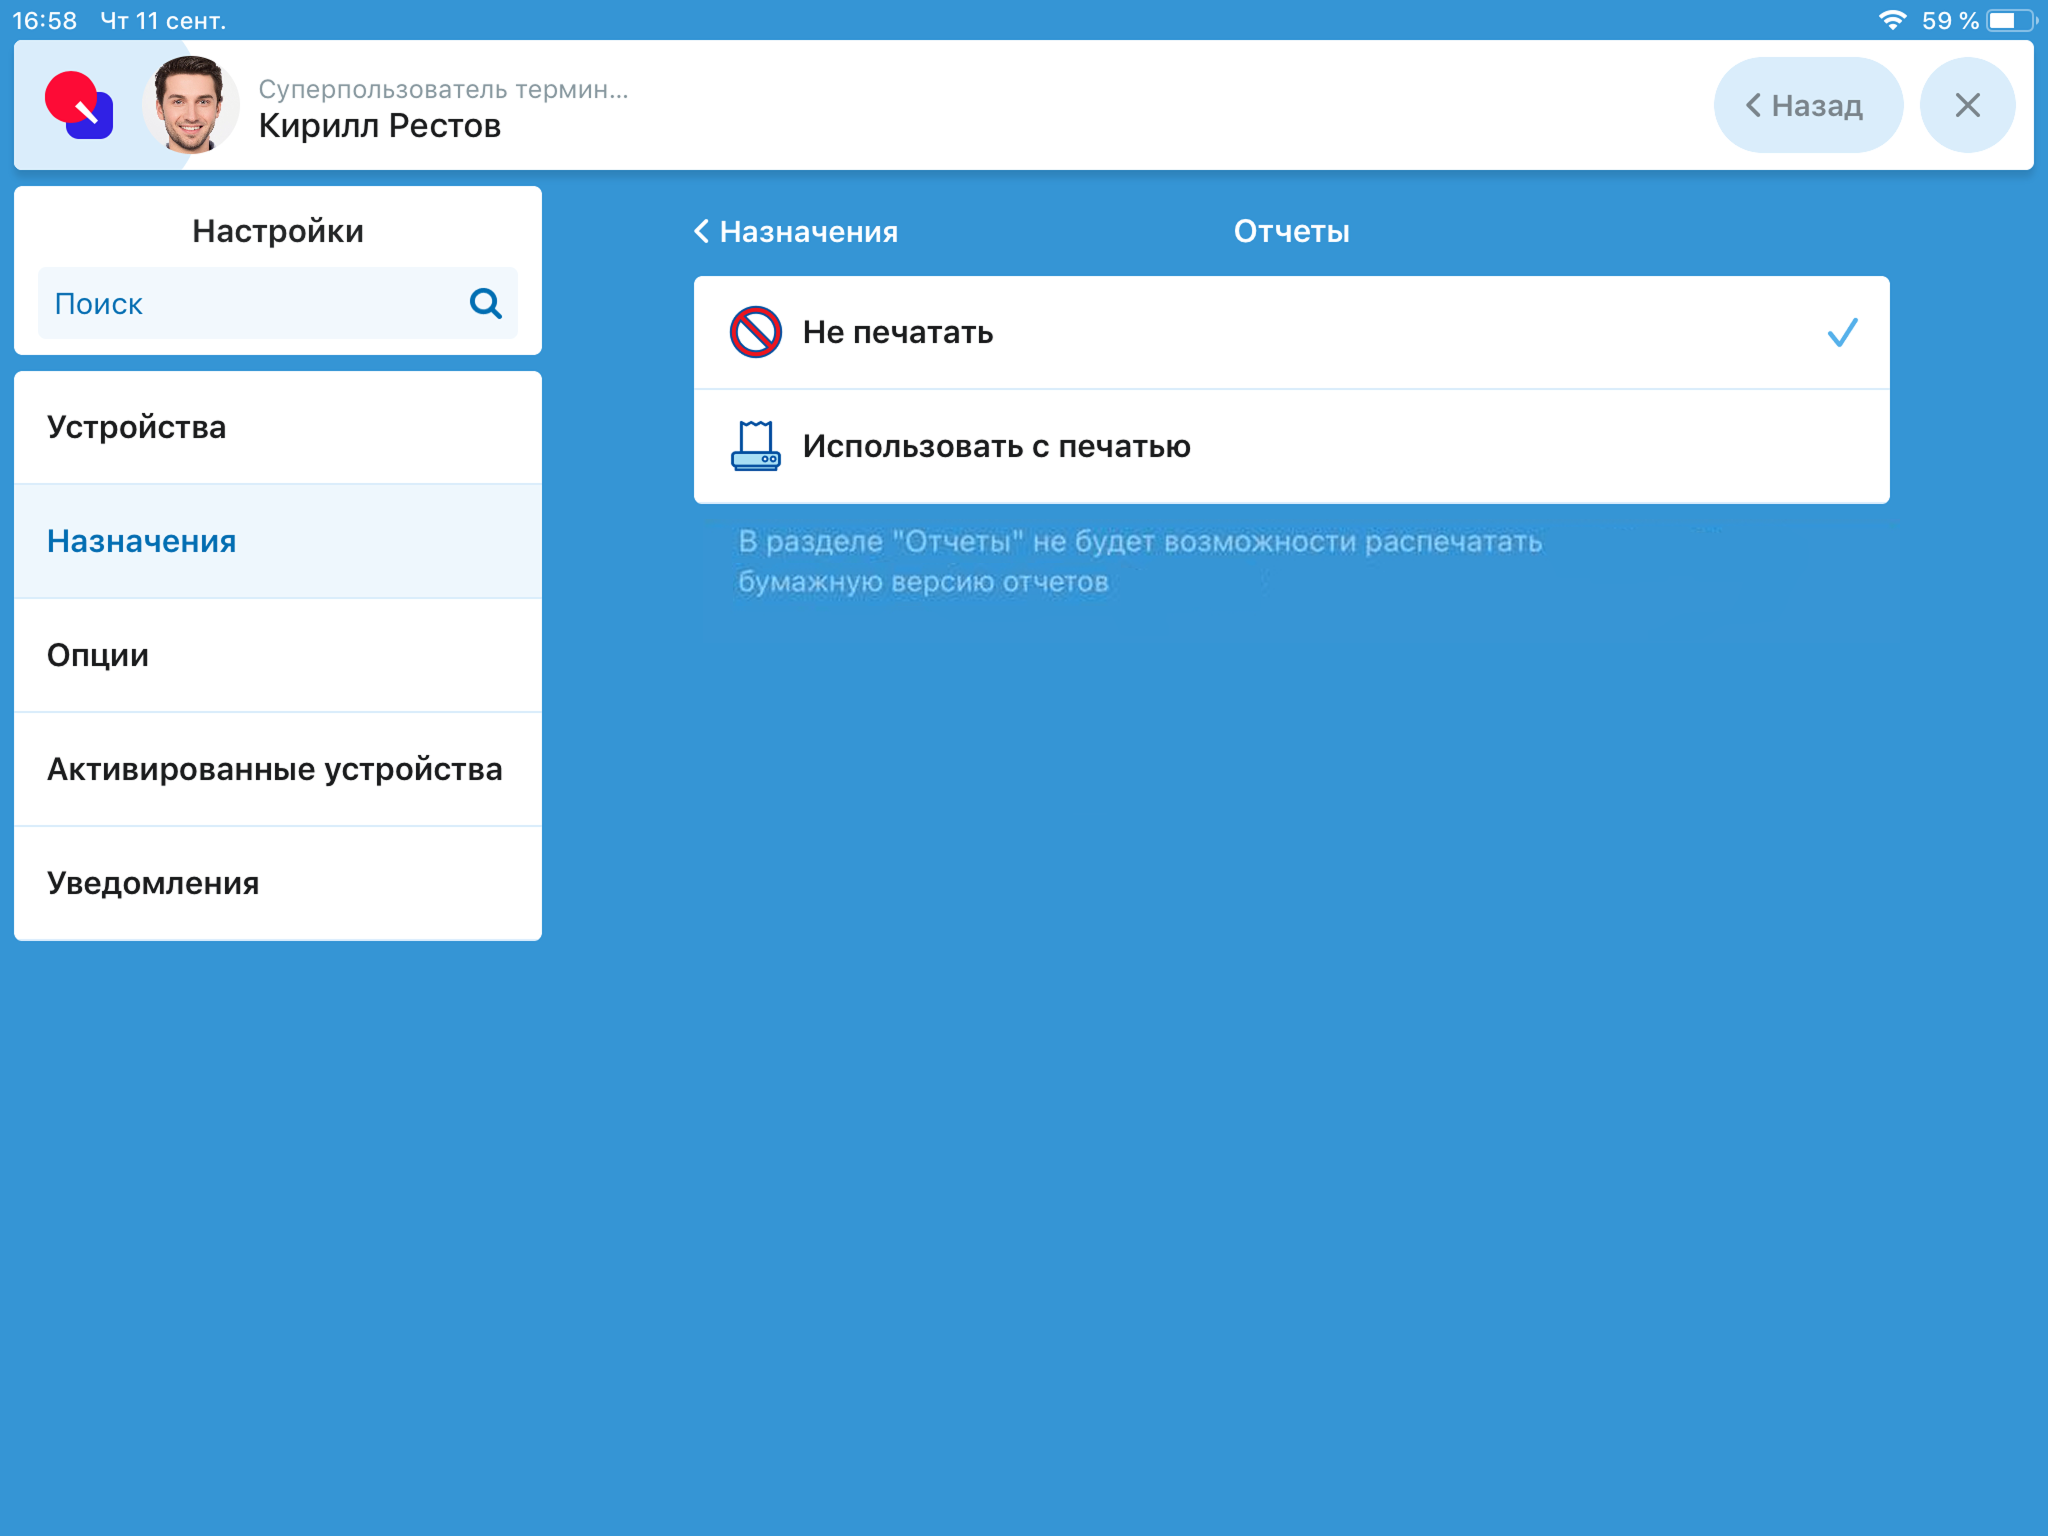The width and height of the screenshot is (2048, 1536).
Task: Tap the Кирилл Рестов profile photo
Action: [x=189, y=105]
